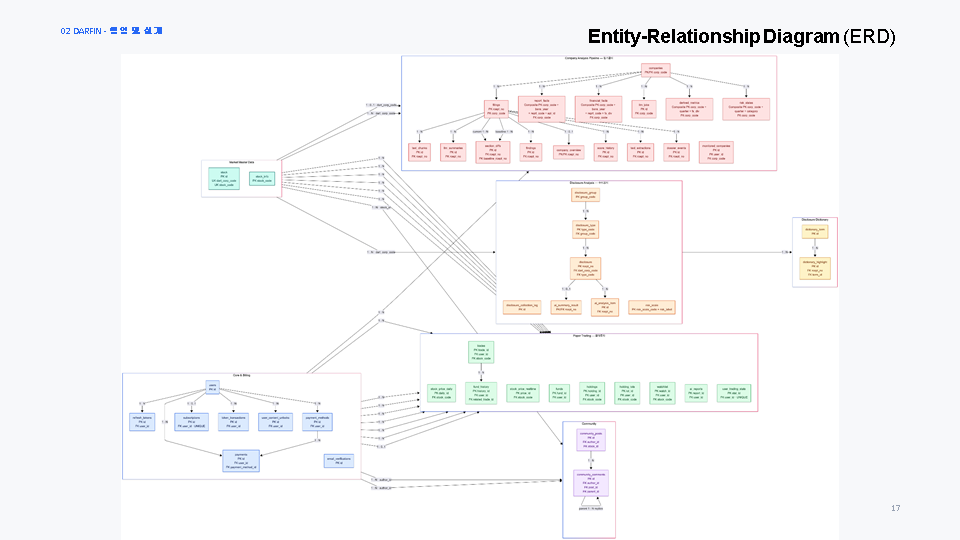
Task: Click the Disclosure Analysis group label
Action: point(589,183)
